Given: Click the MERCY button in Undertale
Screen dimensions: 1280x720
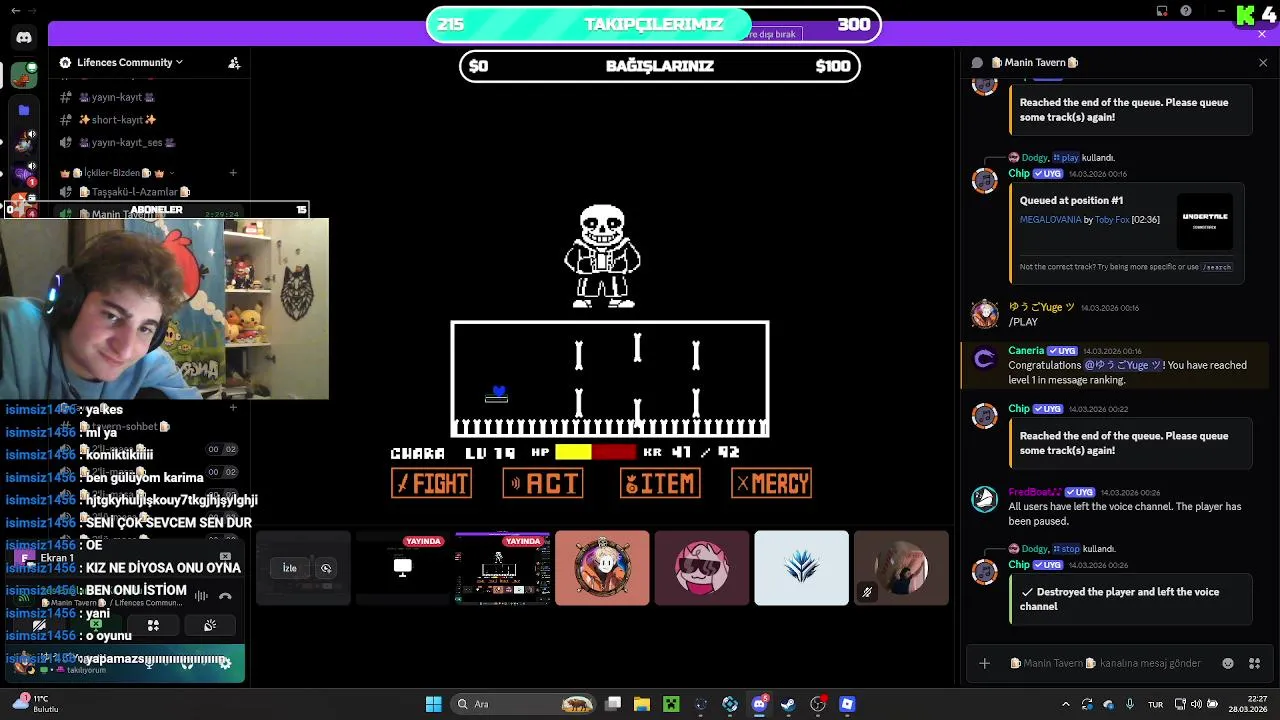Looking at the screenshot, I should point(771,484).
